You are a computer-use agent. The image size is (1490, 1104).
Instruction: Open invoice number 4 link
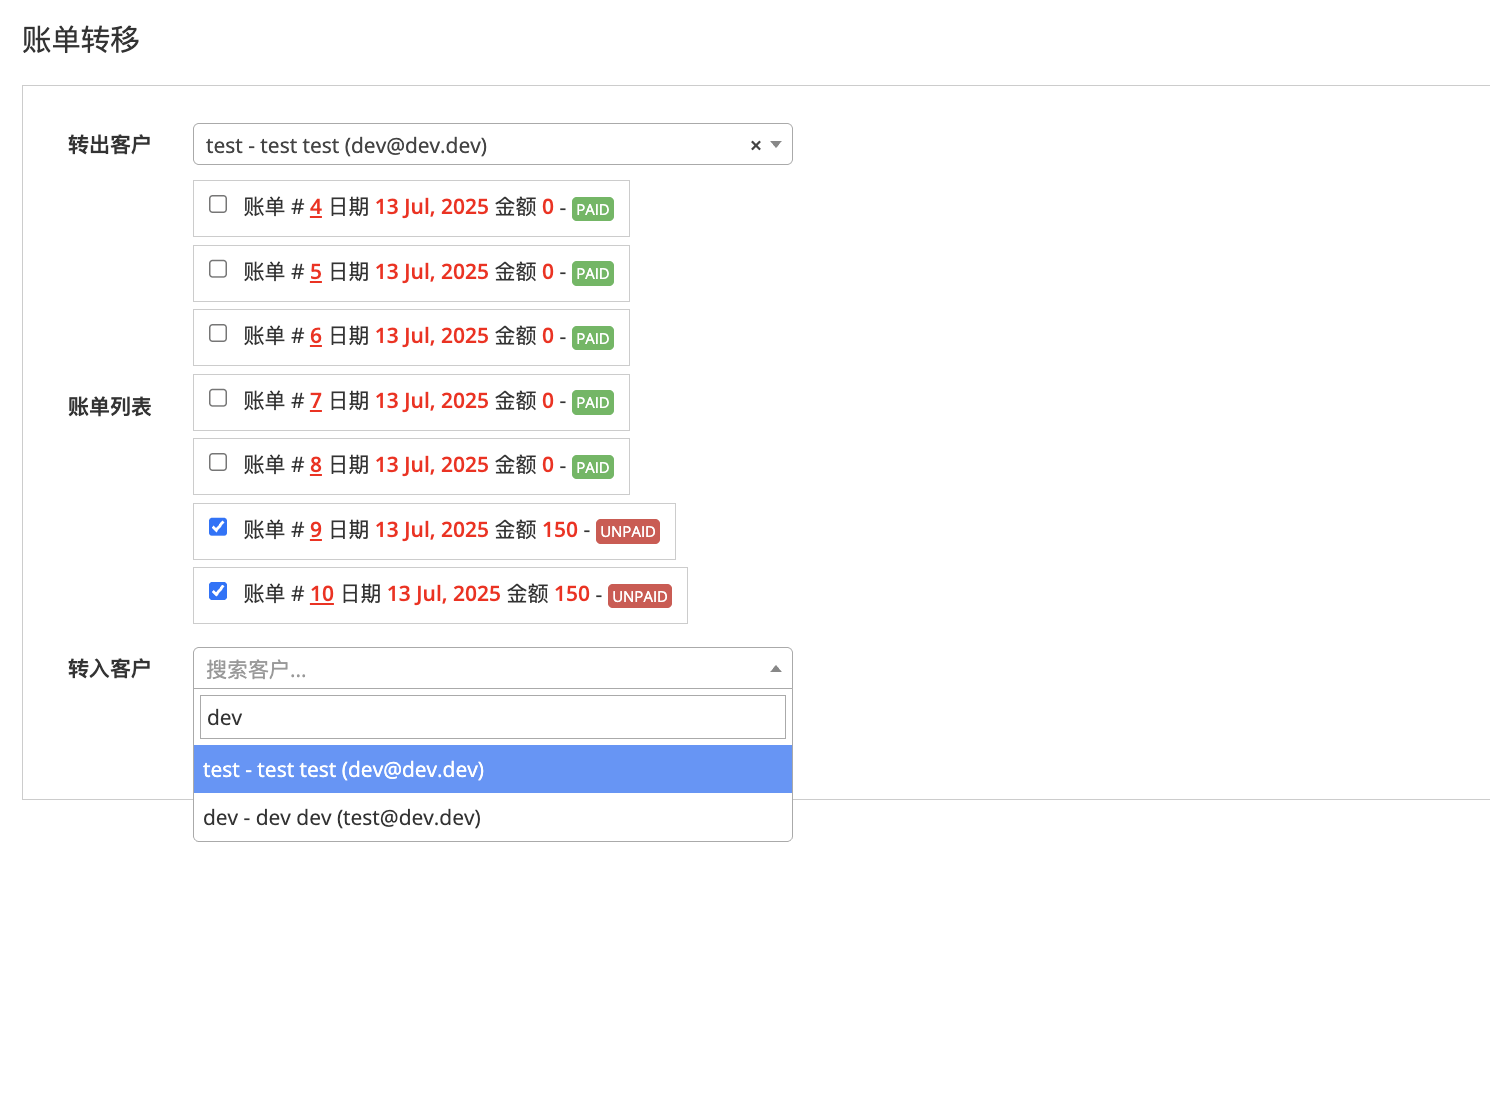pos(316,207)
